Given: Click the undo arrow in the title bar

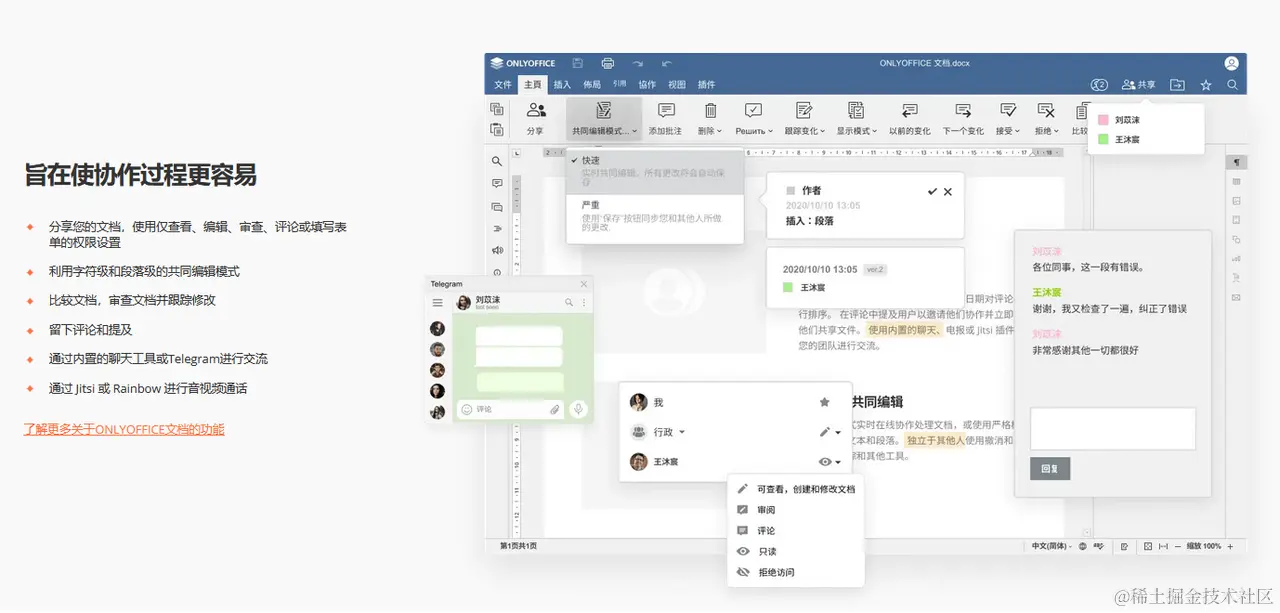Looking at the screenshot, I should 667,63.
